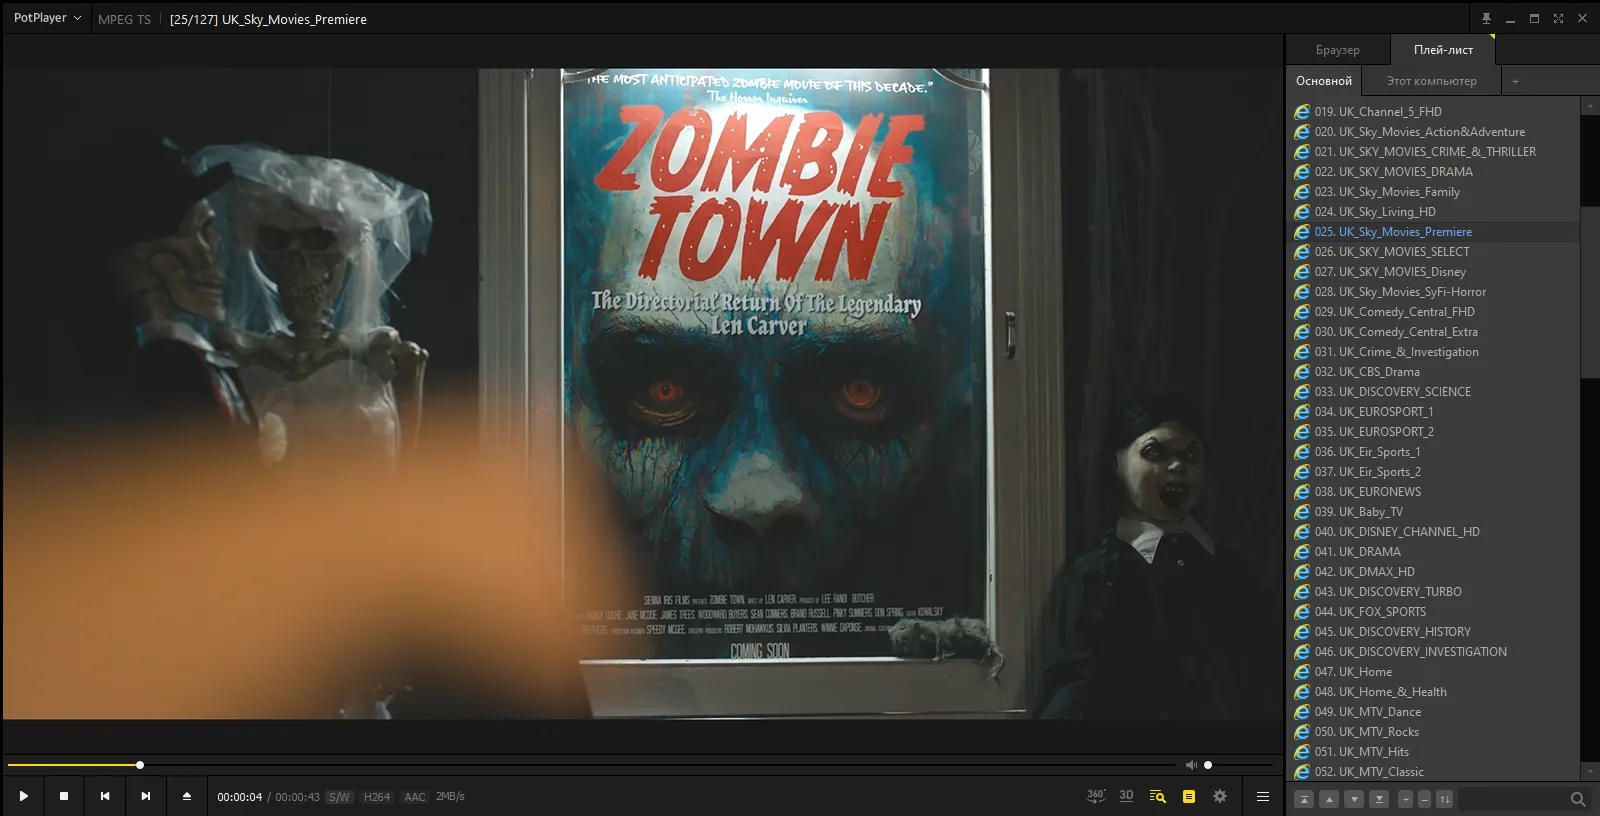Viewport: 1600px width, 816px height.
Task: Select 021. UK_SKY_MOVIES_CRIME_&_THRILLER
Action: tap(1434, 152)
